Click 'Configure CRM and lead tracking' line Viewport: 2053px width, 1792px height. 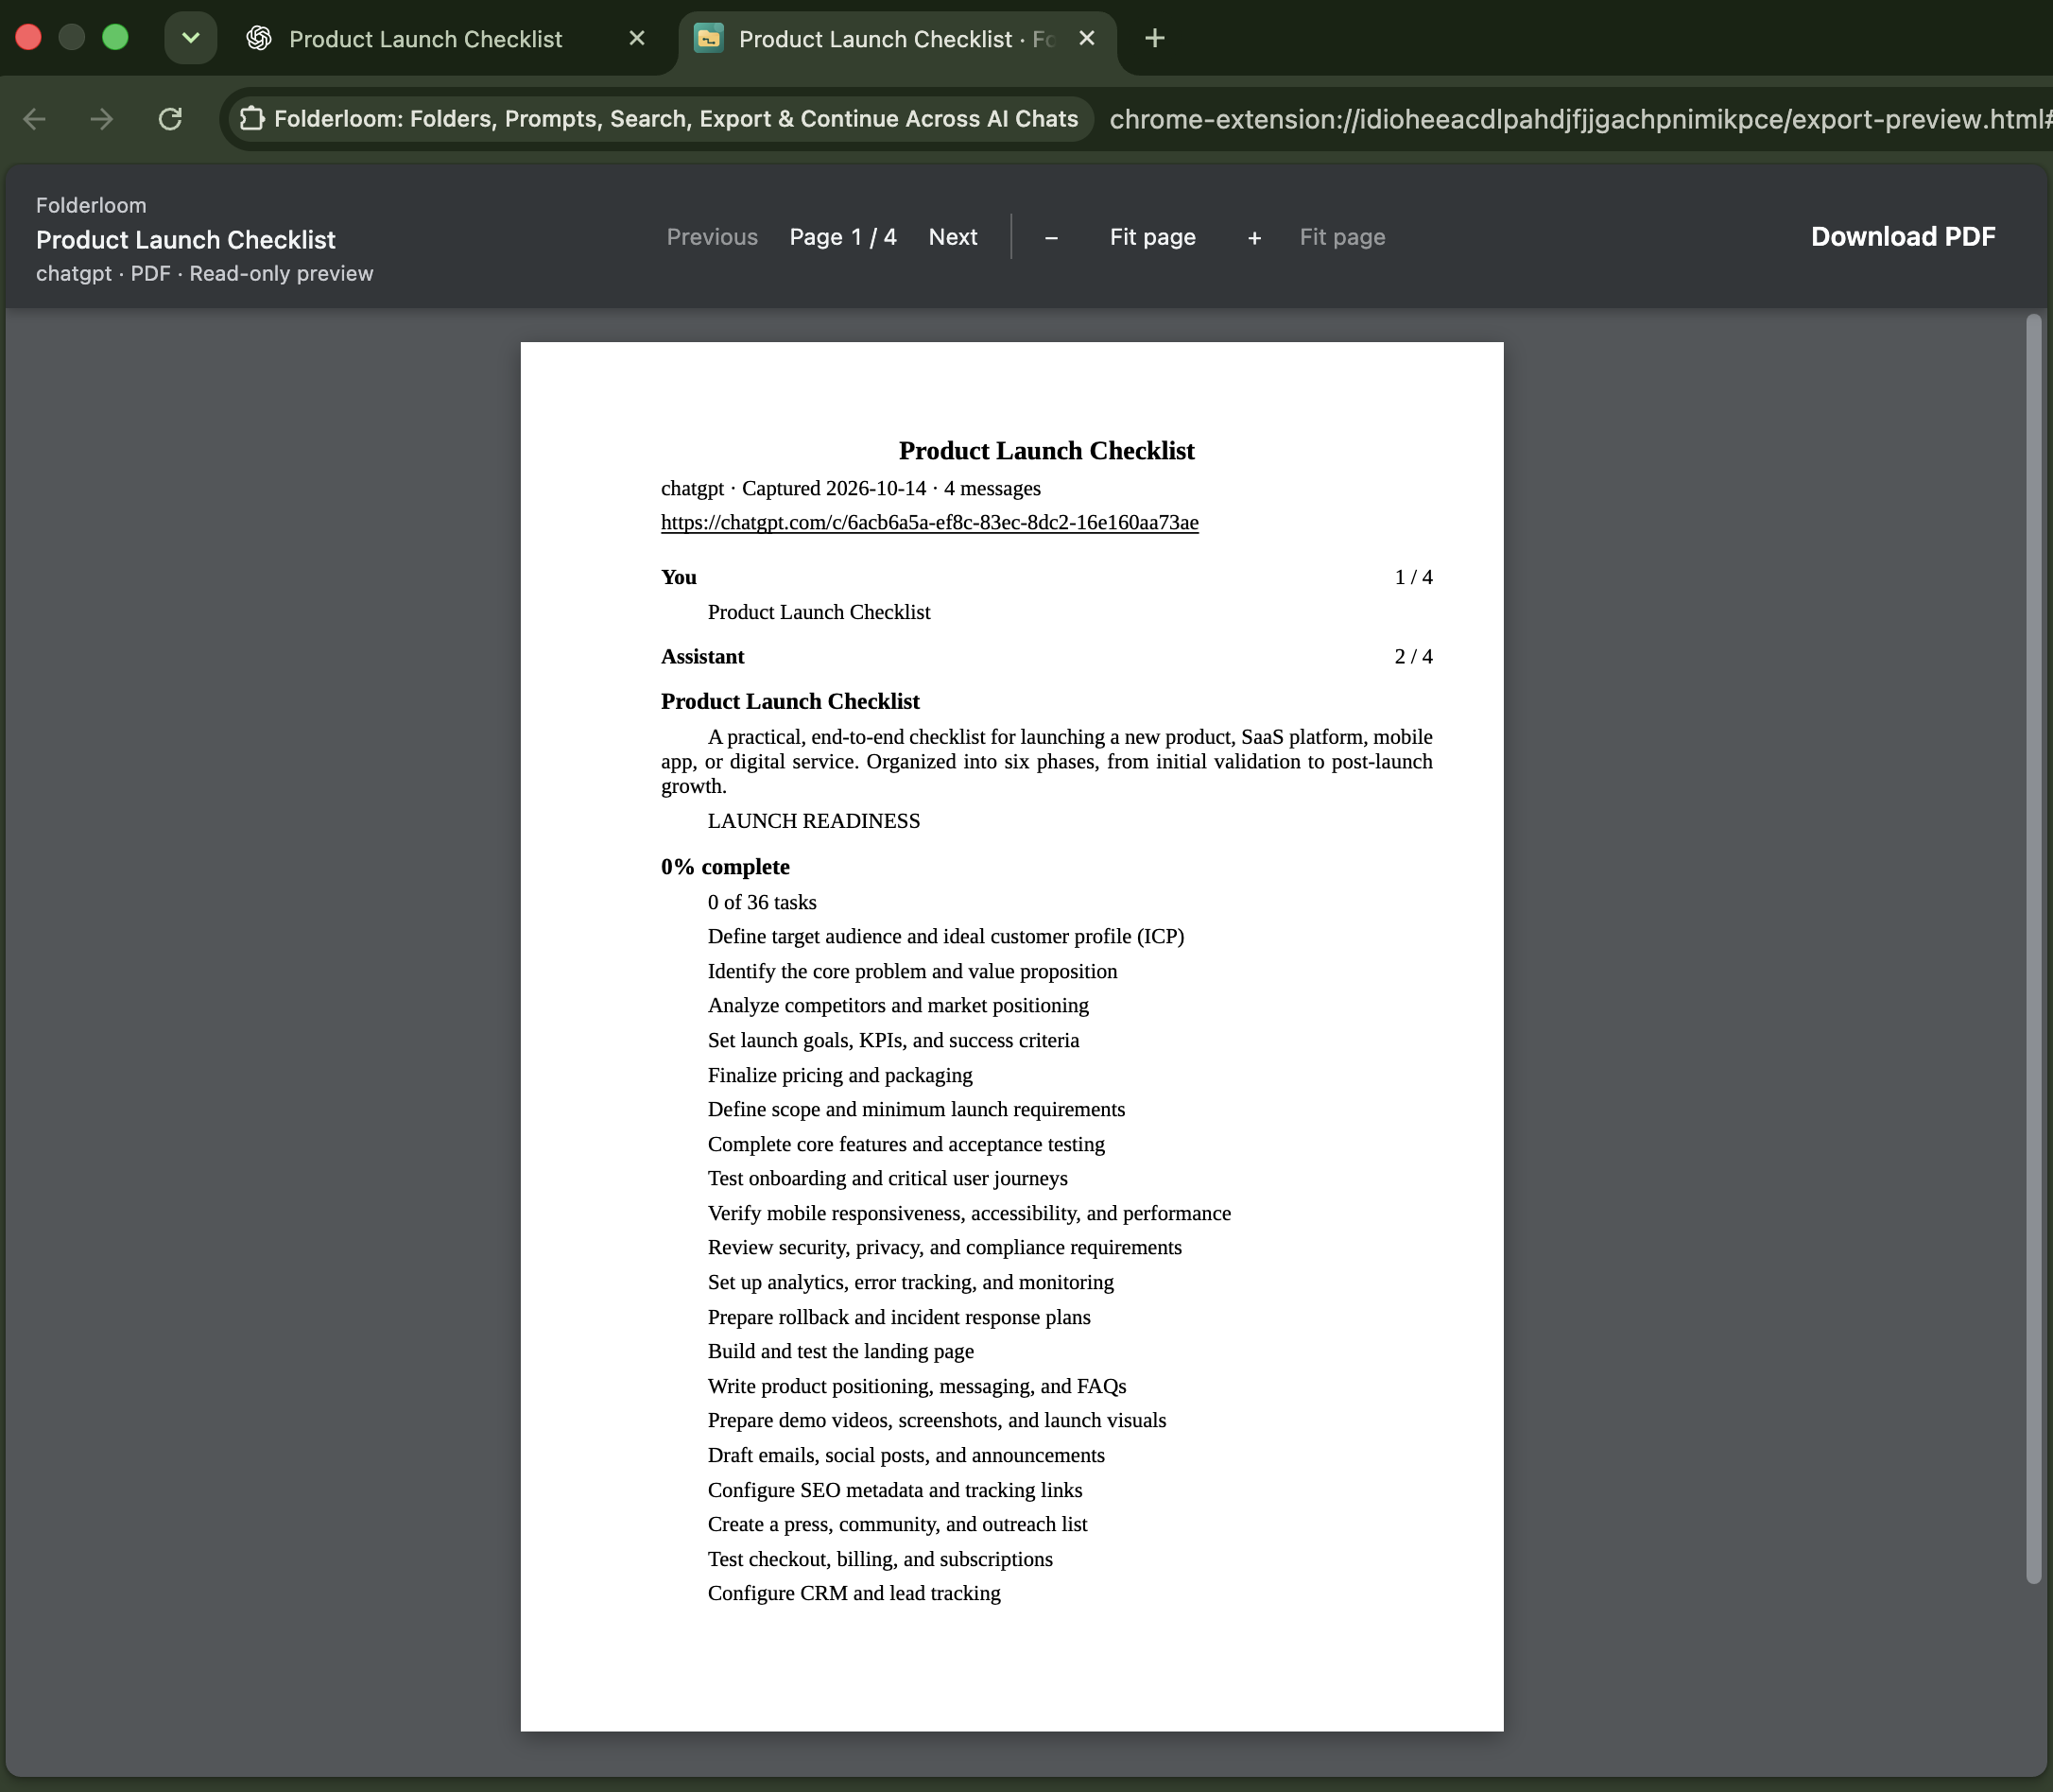854,1593
